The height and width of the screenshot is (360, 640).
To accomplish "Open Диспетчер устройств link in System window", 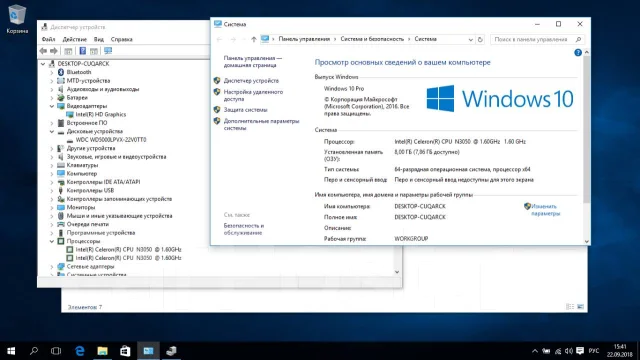I will click(x=251, y=81).
